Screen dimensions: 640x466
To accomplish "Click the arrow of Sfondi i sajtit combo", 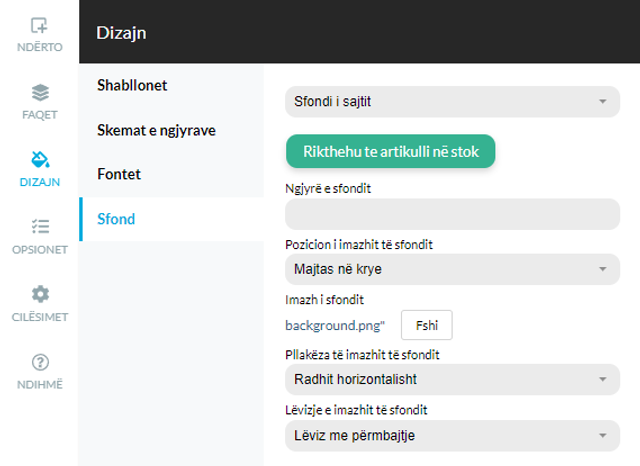I will (602, 102).
